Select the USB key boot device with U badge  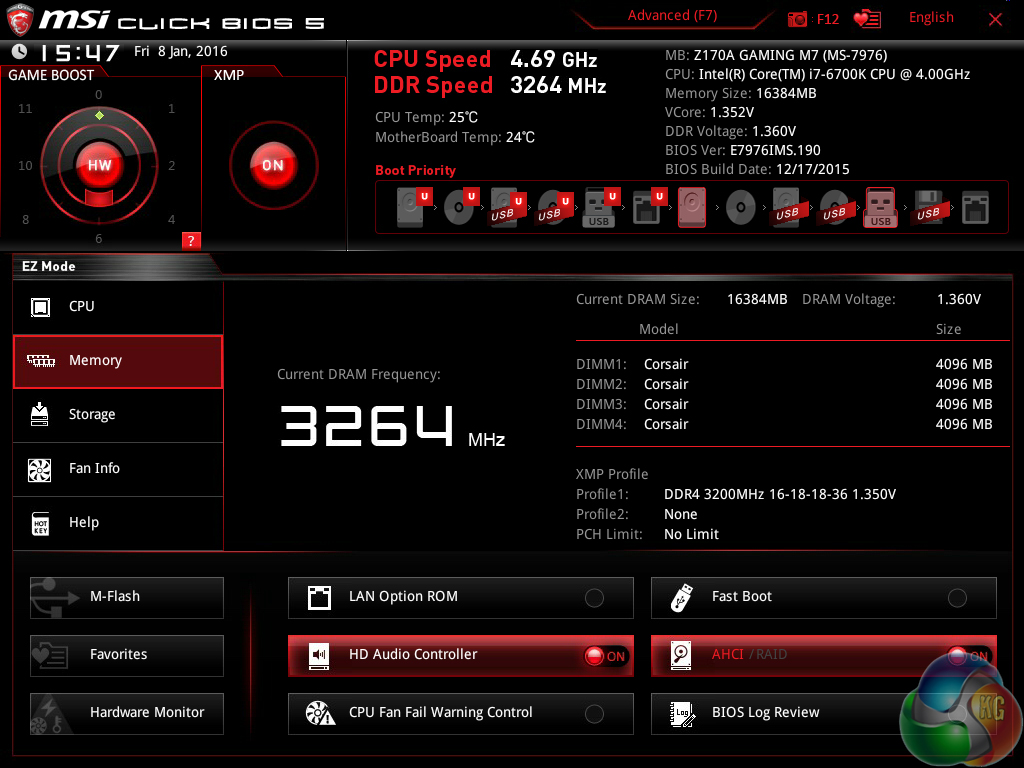coord(600,207)
